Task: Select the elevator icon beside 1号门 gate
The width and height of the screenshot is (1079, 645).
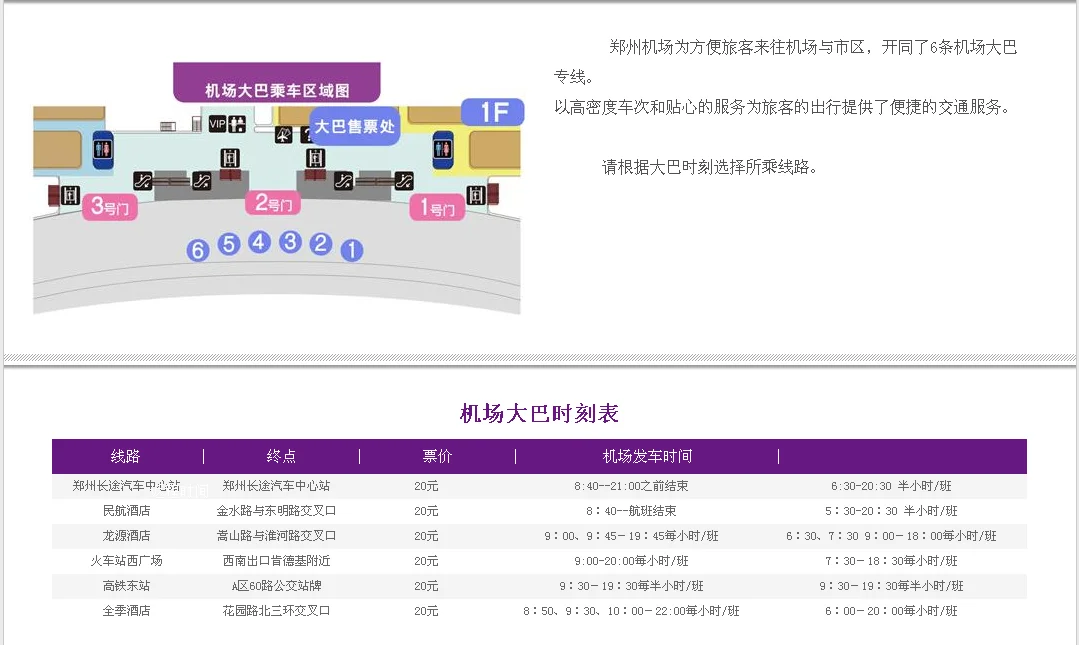Action: click(x=475, y=194)
